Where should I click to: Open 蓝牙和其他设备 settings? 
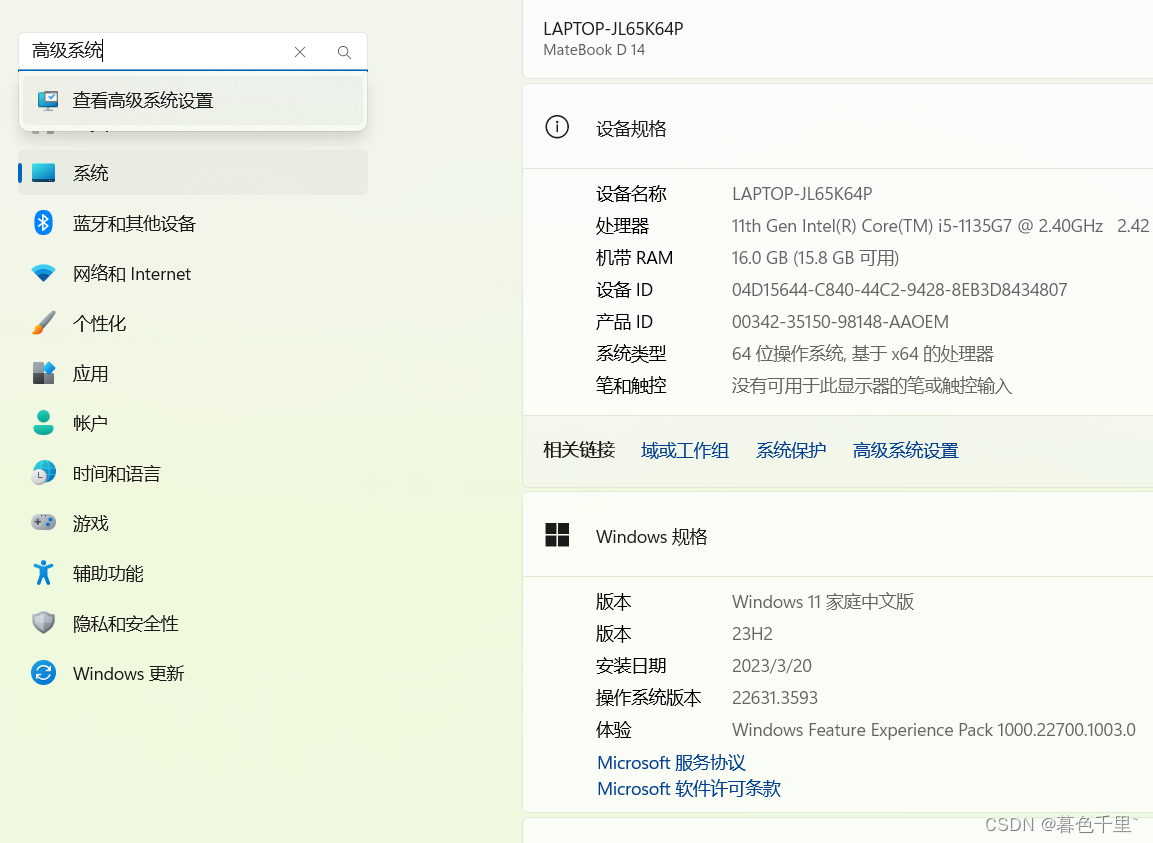[x=193, y=224]
